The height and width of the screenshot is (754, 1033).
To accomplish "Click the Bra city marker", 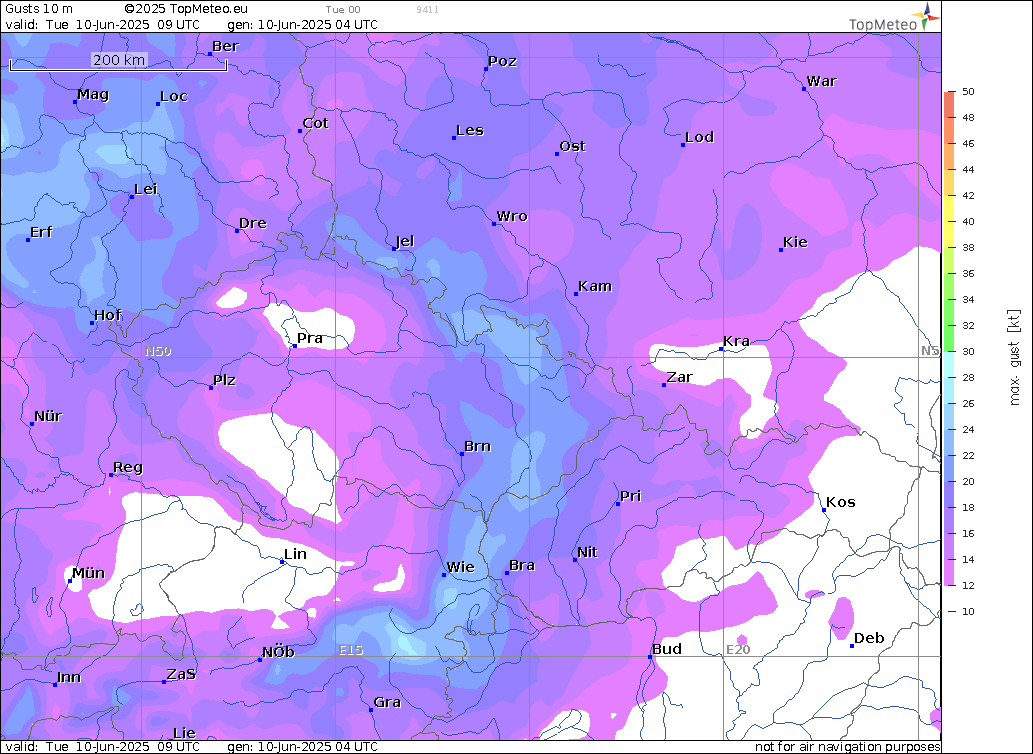I will coord(507,573).
